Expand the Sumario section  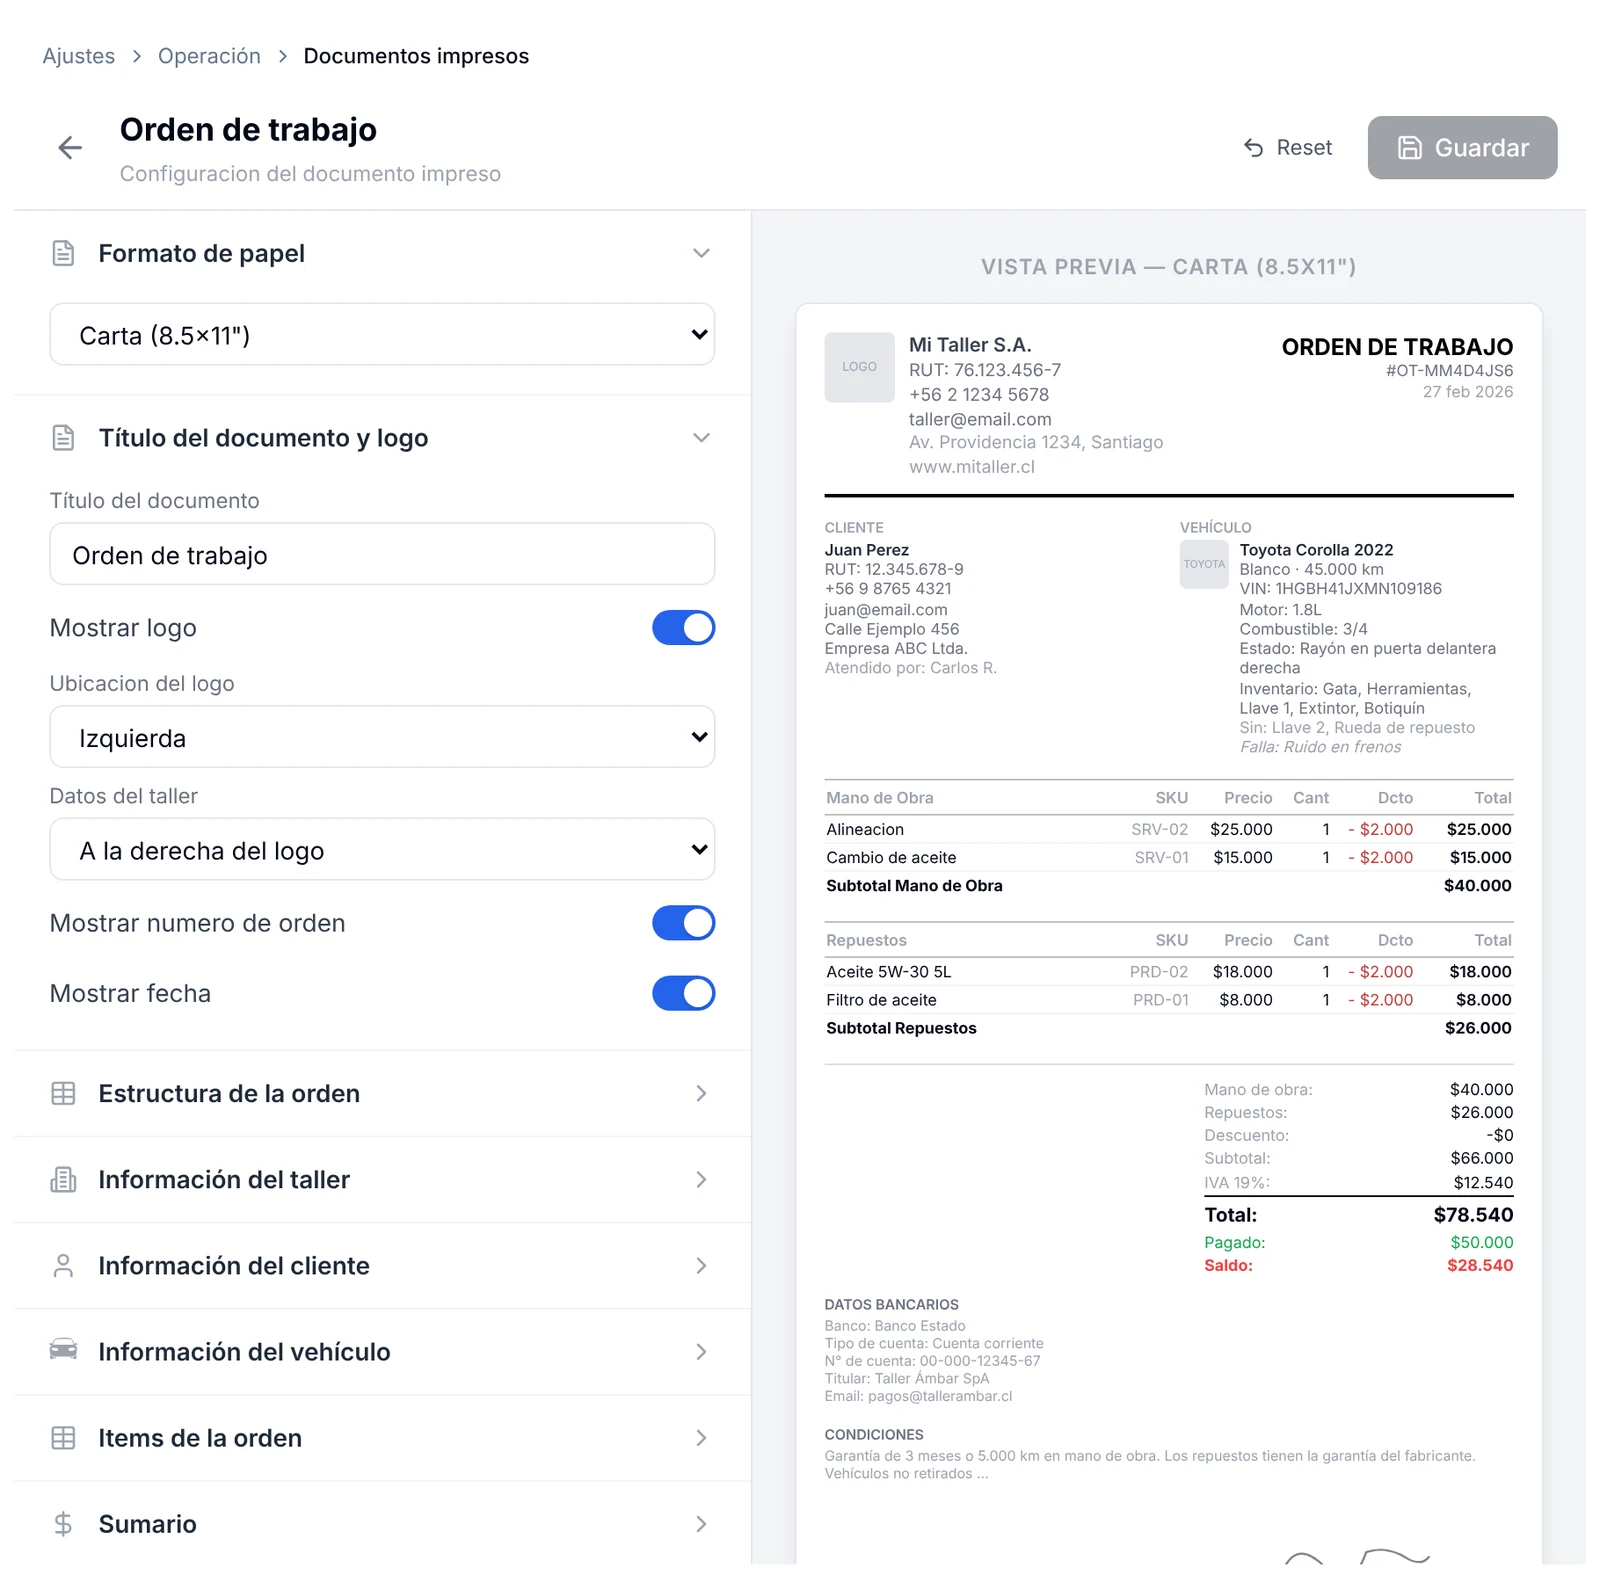point(382,1523)
